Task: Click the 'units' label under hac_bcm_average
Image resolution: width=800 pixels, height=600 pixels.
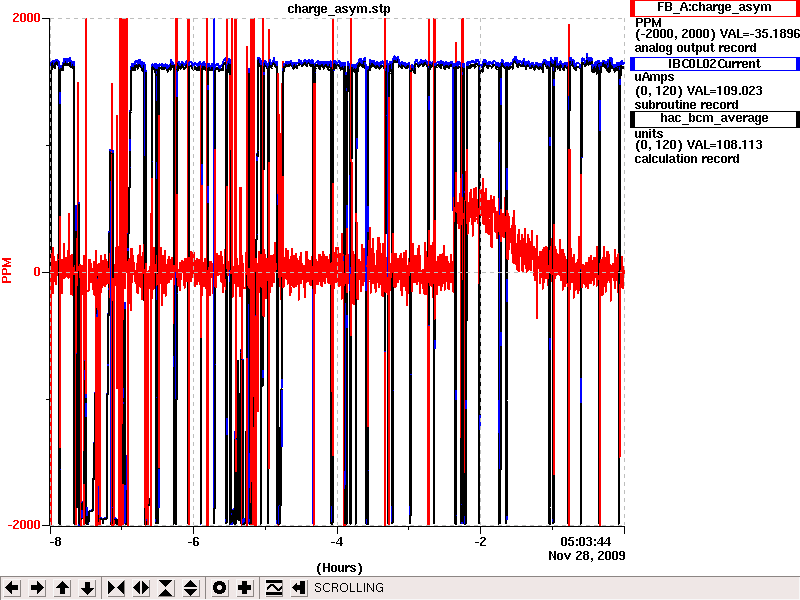Action: click(x=648, y=134)
